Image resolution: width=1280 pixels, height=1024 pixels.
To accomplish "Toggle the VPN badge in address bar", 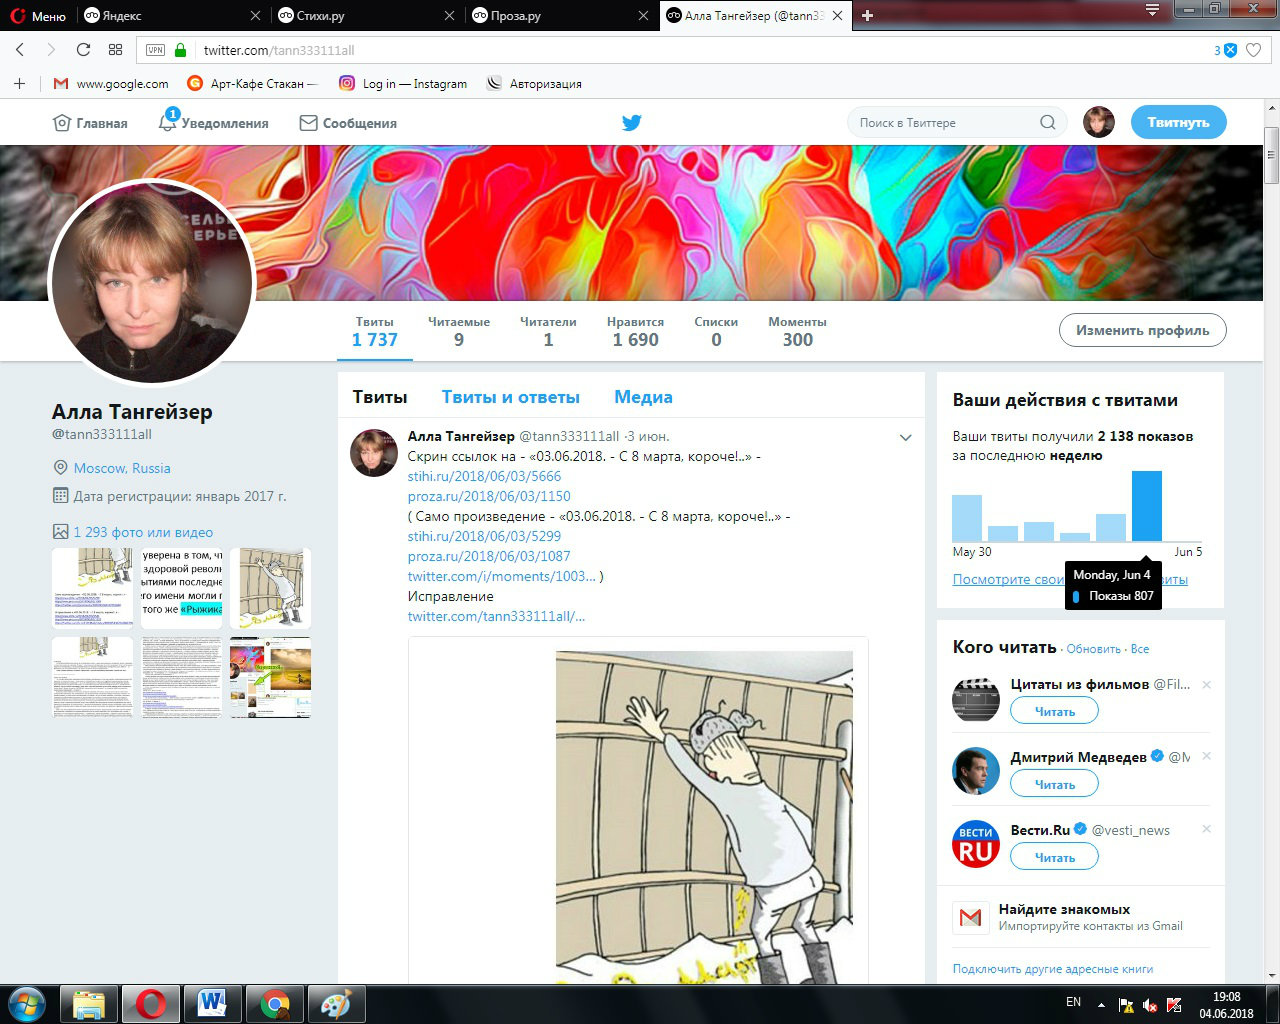I will click(x=155, y=50).
